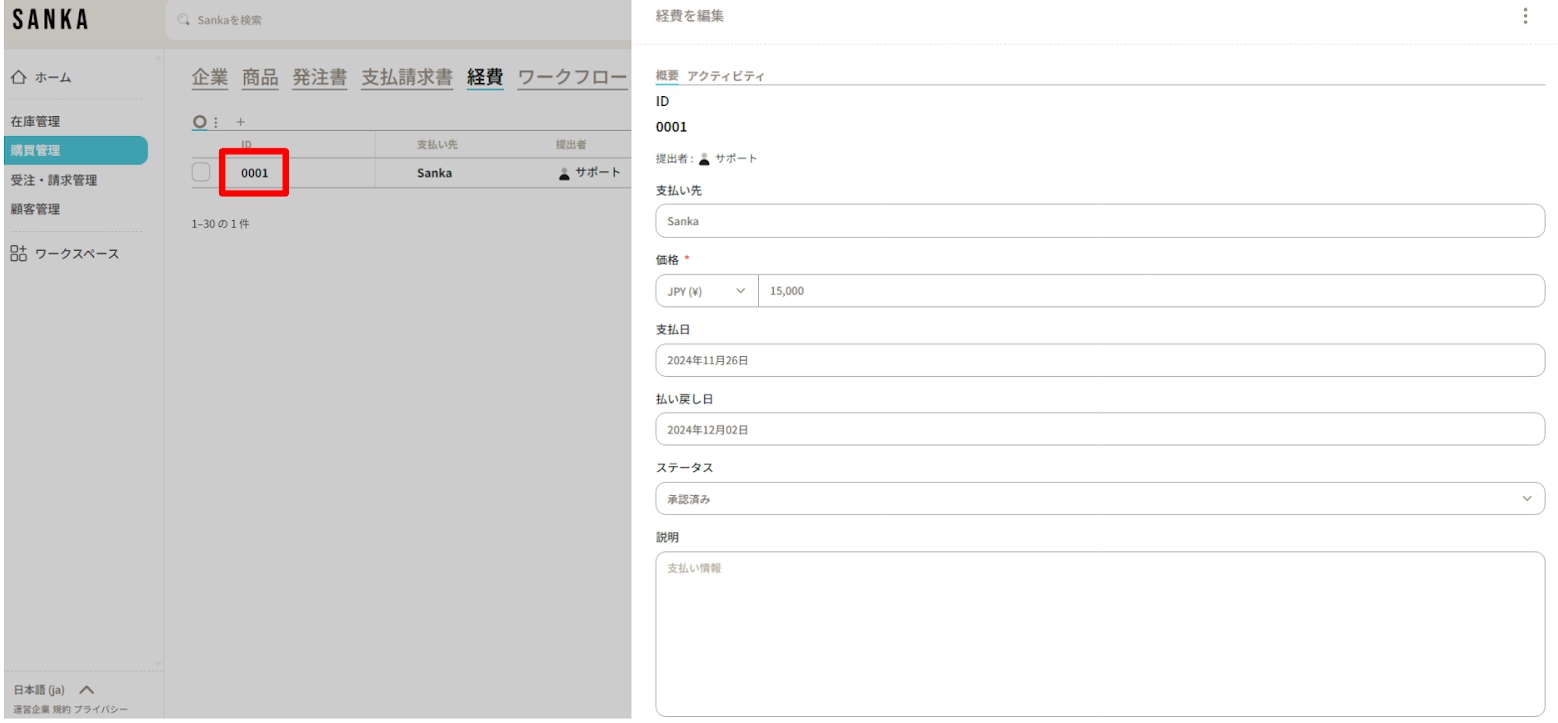Open the three-dot menu in edit panel header

pos(1524,16)
